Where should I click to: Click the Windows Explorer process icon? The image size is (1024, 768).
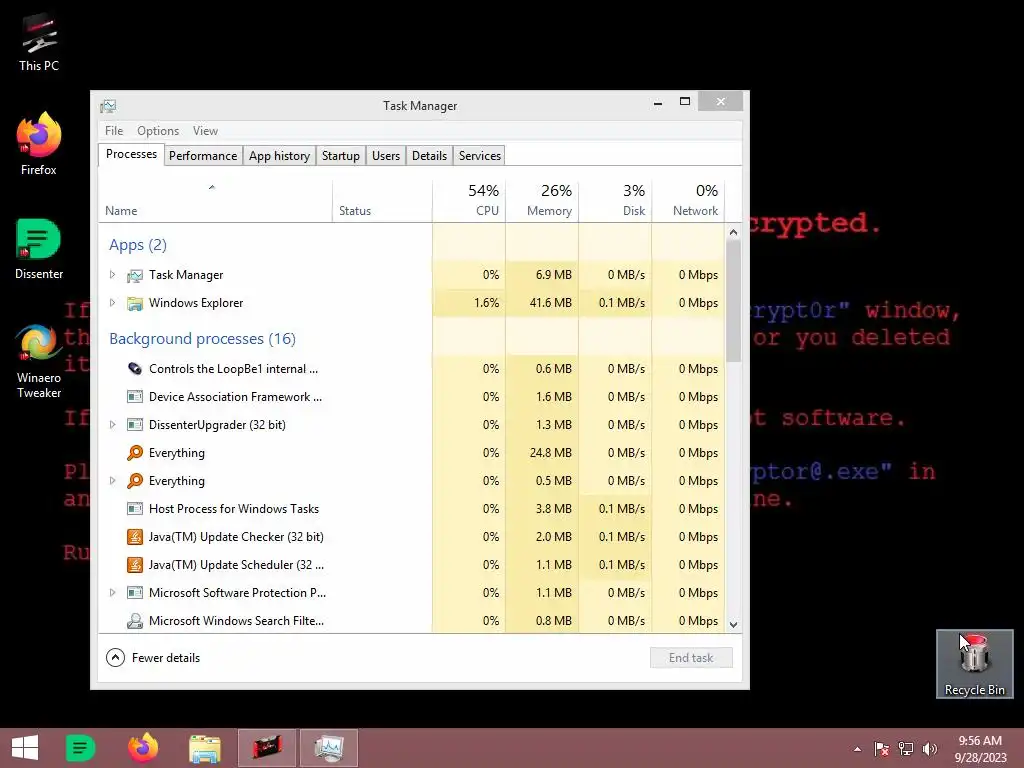[135, 304]
